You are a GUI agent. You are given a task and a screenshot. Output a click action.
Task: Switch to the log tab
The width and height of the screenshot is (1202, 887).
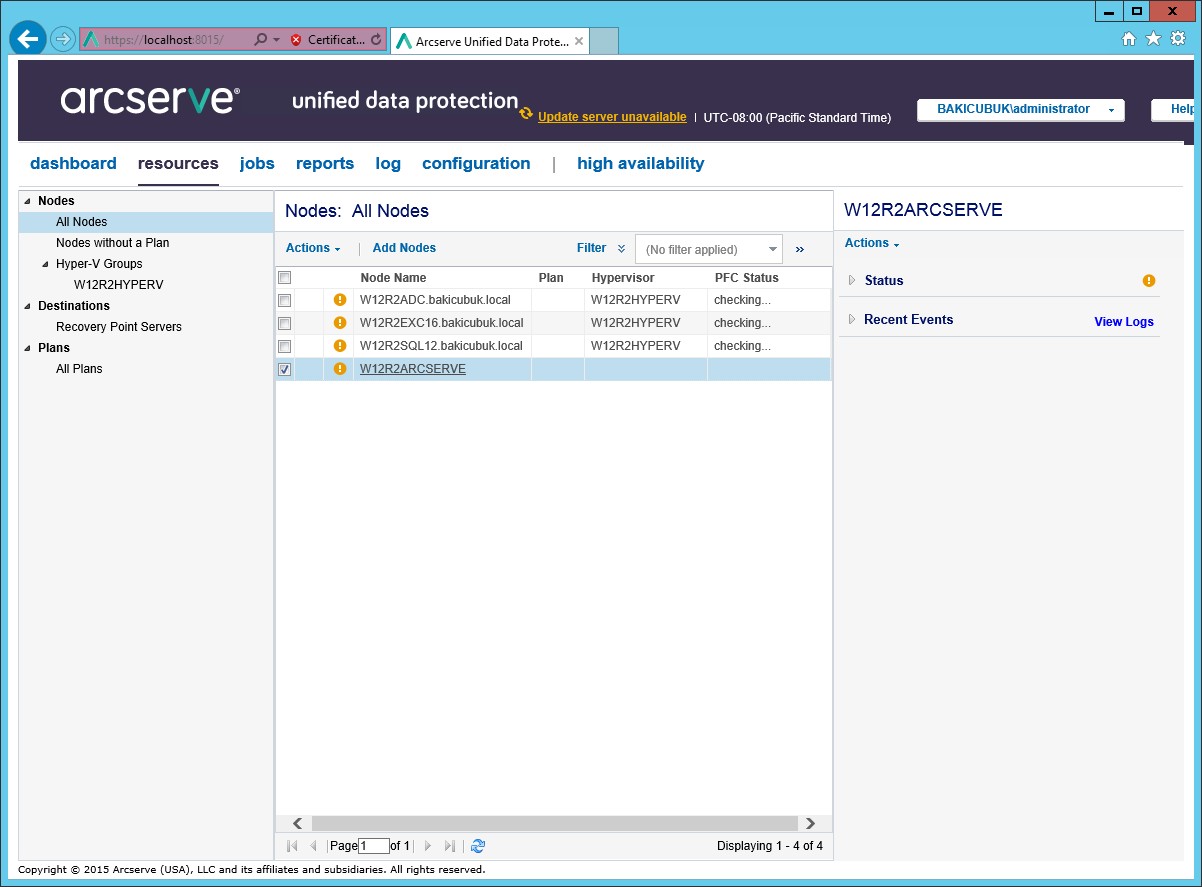click(x=388, y=163)
